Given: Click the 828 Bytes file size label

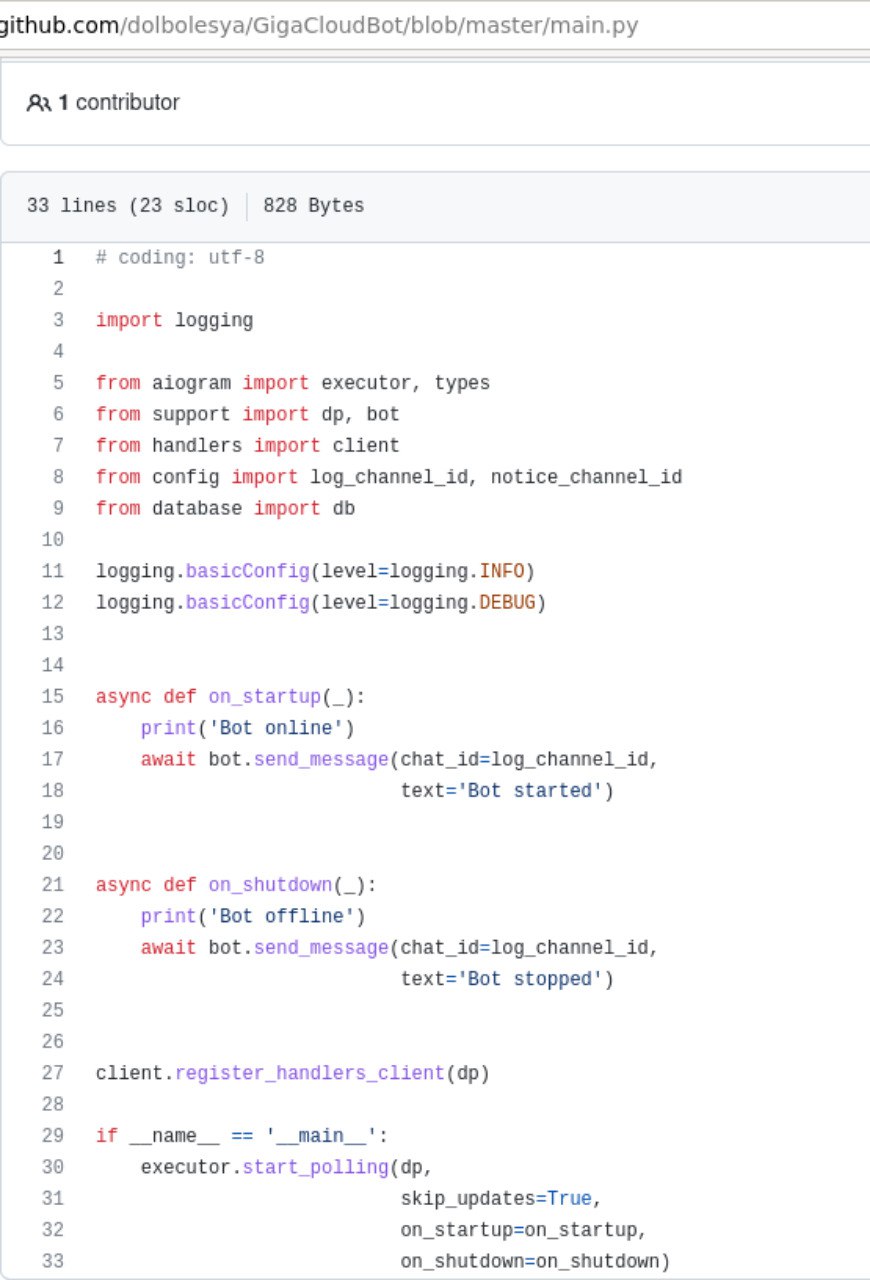Looking at the screenshot, I should pos(314,206).
